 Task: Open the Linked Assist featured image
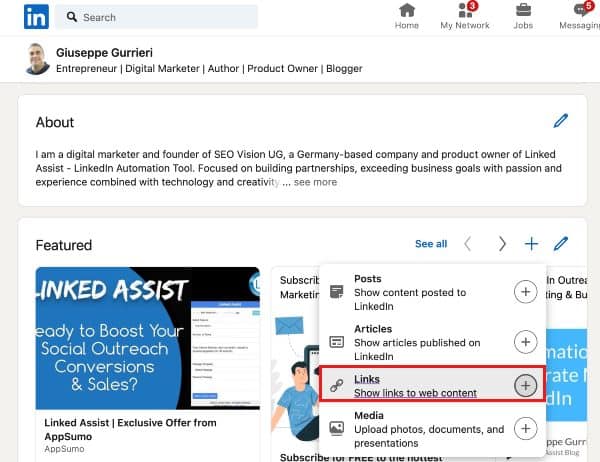point(148,338)
